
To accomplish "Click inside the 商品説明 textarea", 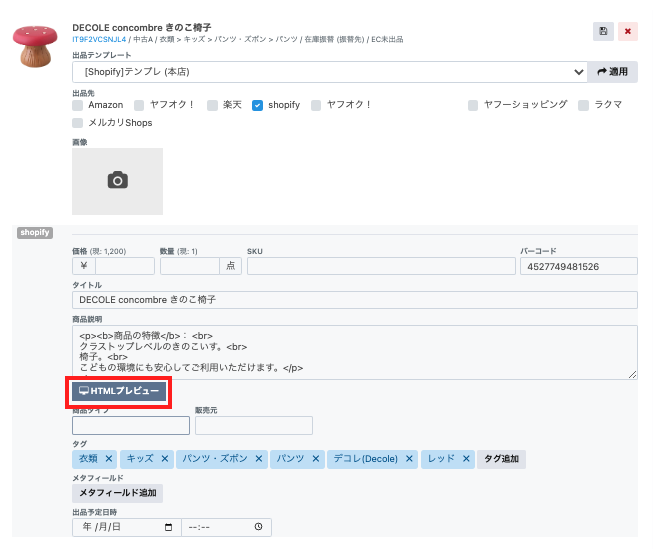I will click(x=355, y=352).
